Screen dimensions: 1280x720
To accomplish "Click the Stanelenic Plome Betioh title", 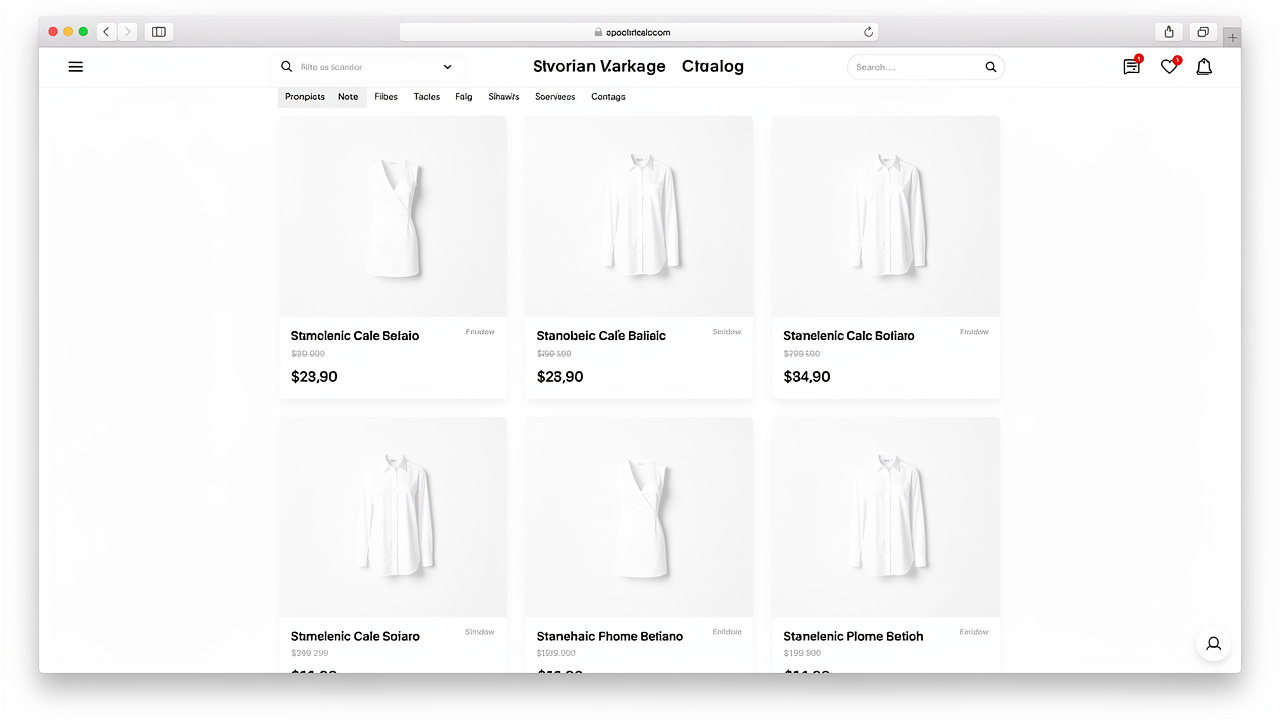I will (853, 636).
